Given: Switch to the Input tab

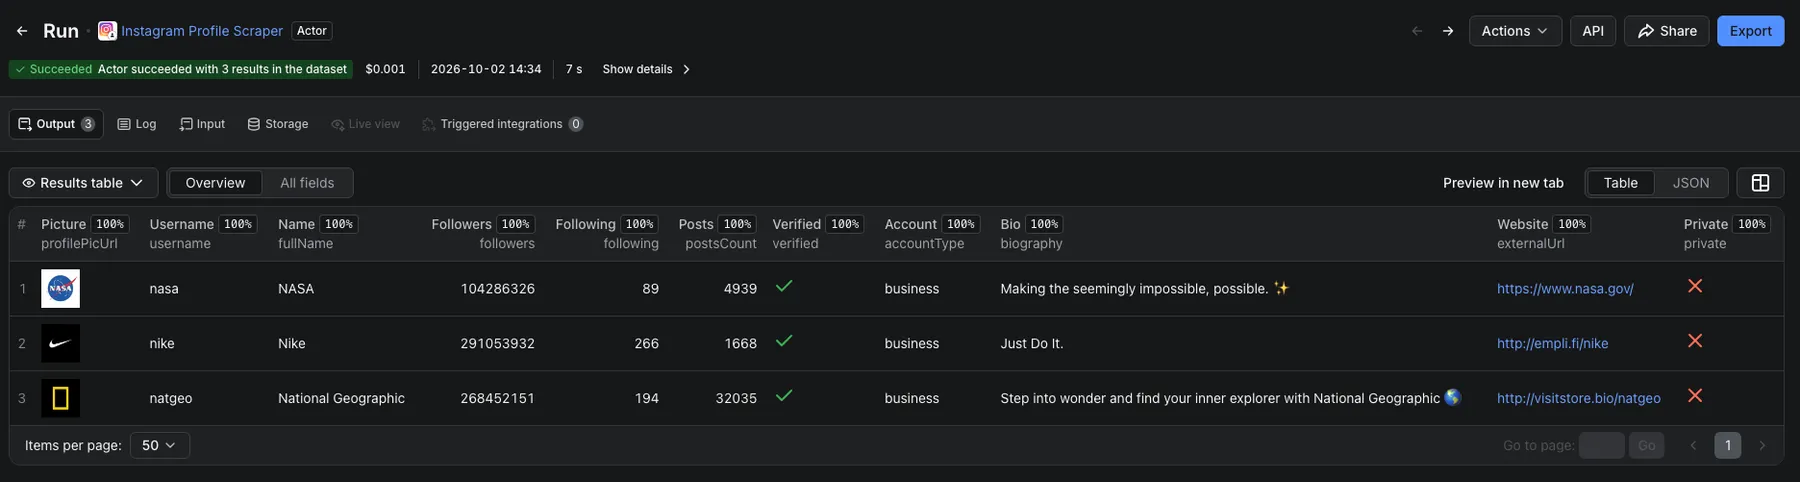Looking at the screenshot, I should click(x=202, y=124).
